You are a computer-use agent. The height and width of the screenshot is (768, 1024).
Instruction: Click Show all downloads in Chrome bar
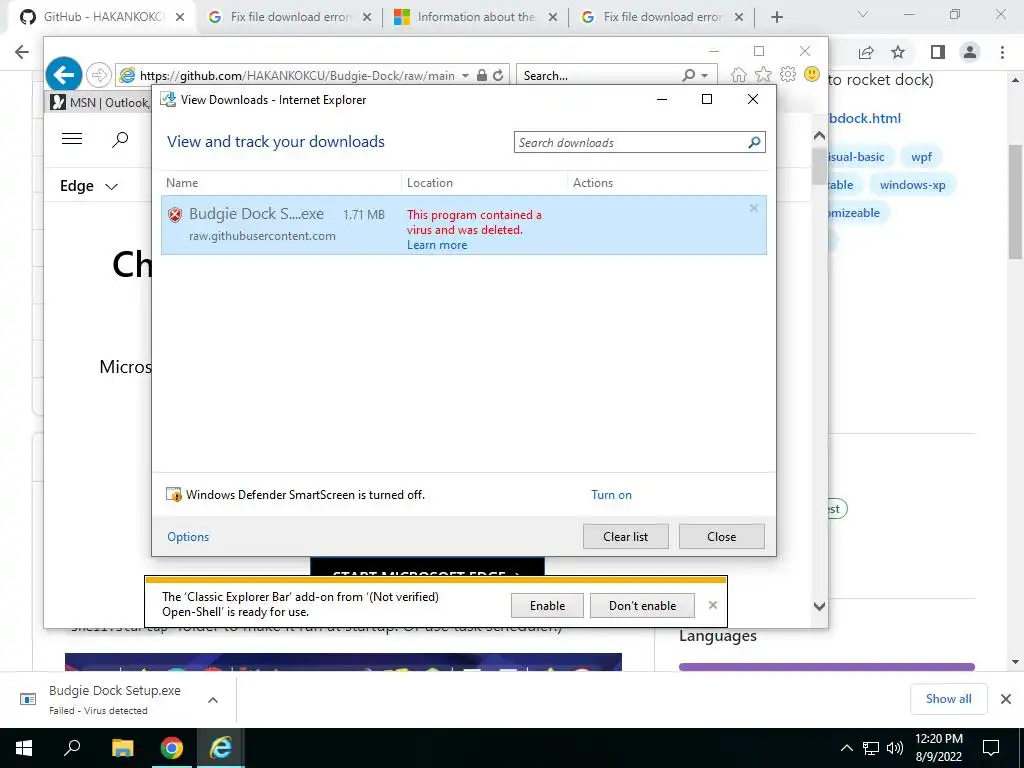click(948, 699)
